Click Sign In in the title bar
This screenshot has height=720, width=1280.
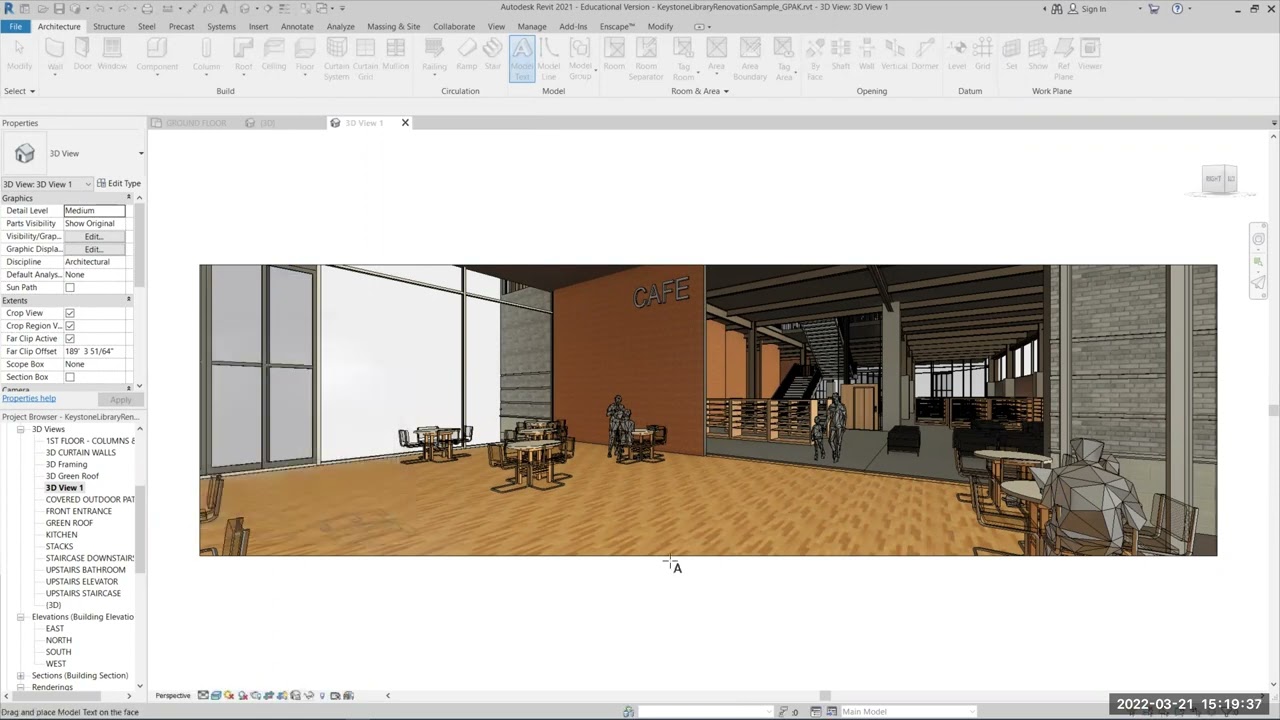coord(1094,9)
